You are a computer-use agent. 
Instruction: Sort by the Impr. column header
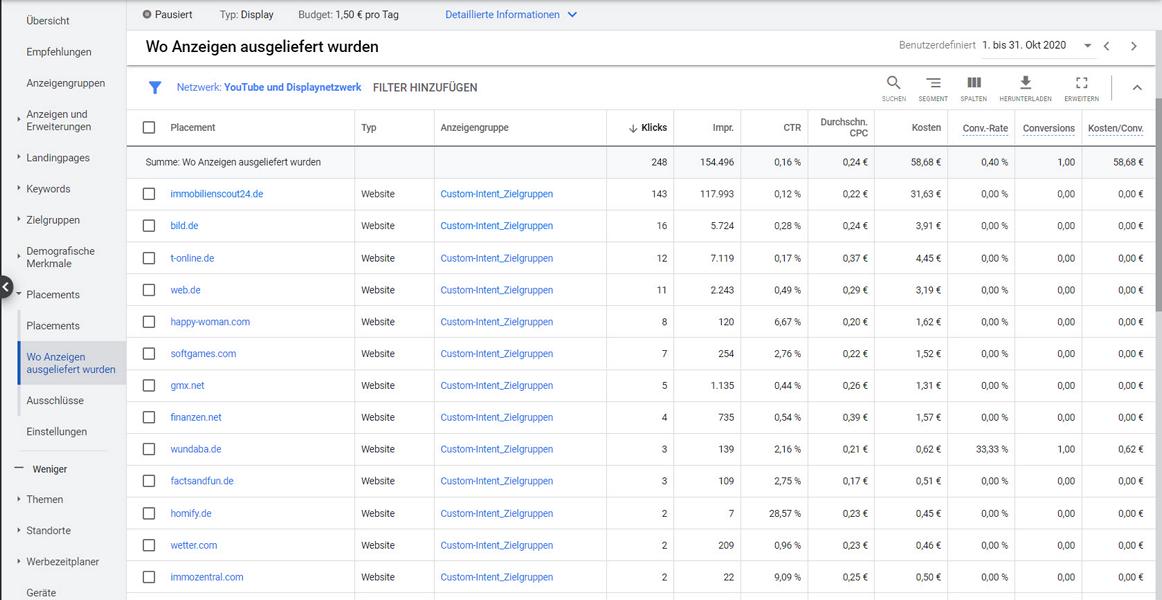tap(723, 127)
